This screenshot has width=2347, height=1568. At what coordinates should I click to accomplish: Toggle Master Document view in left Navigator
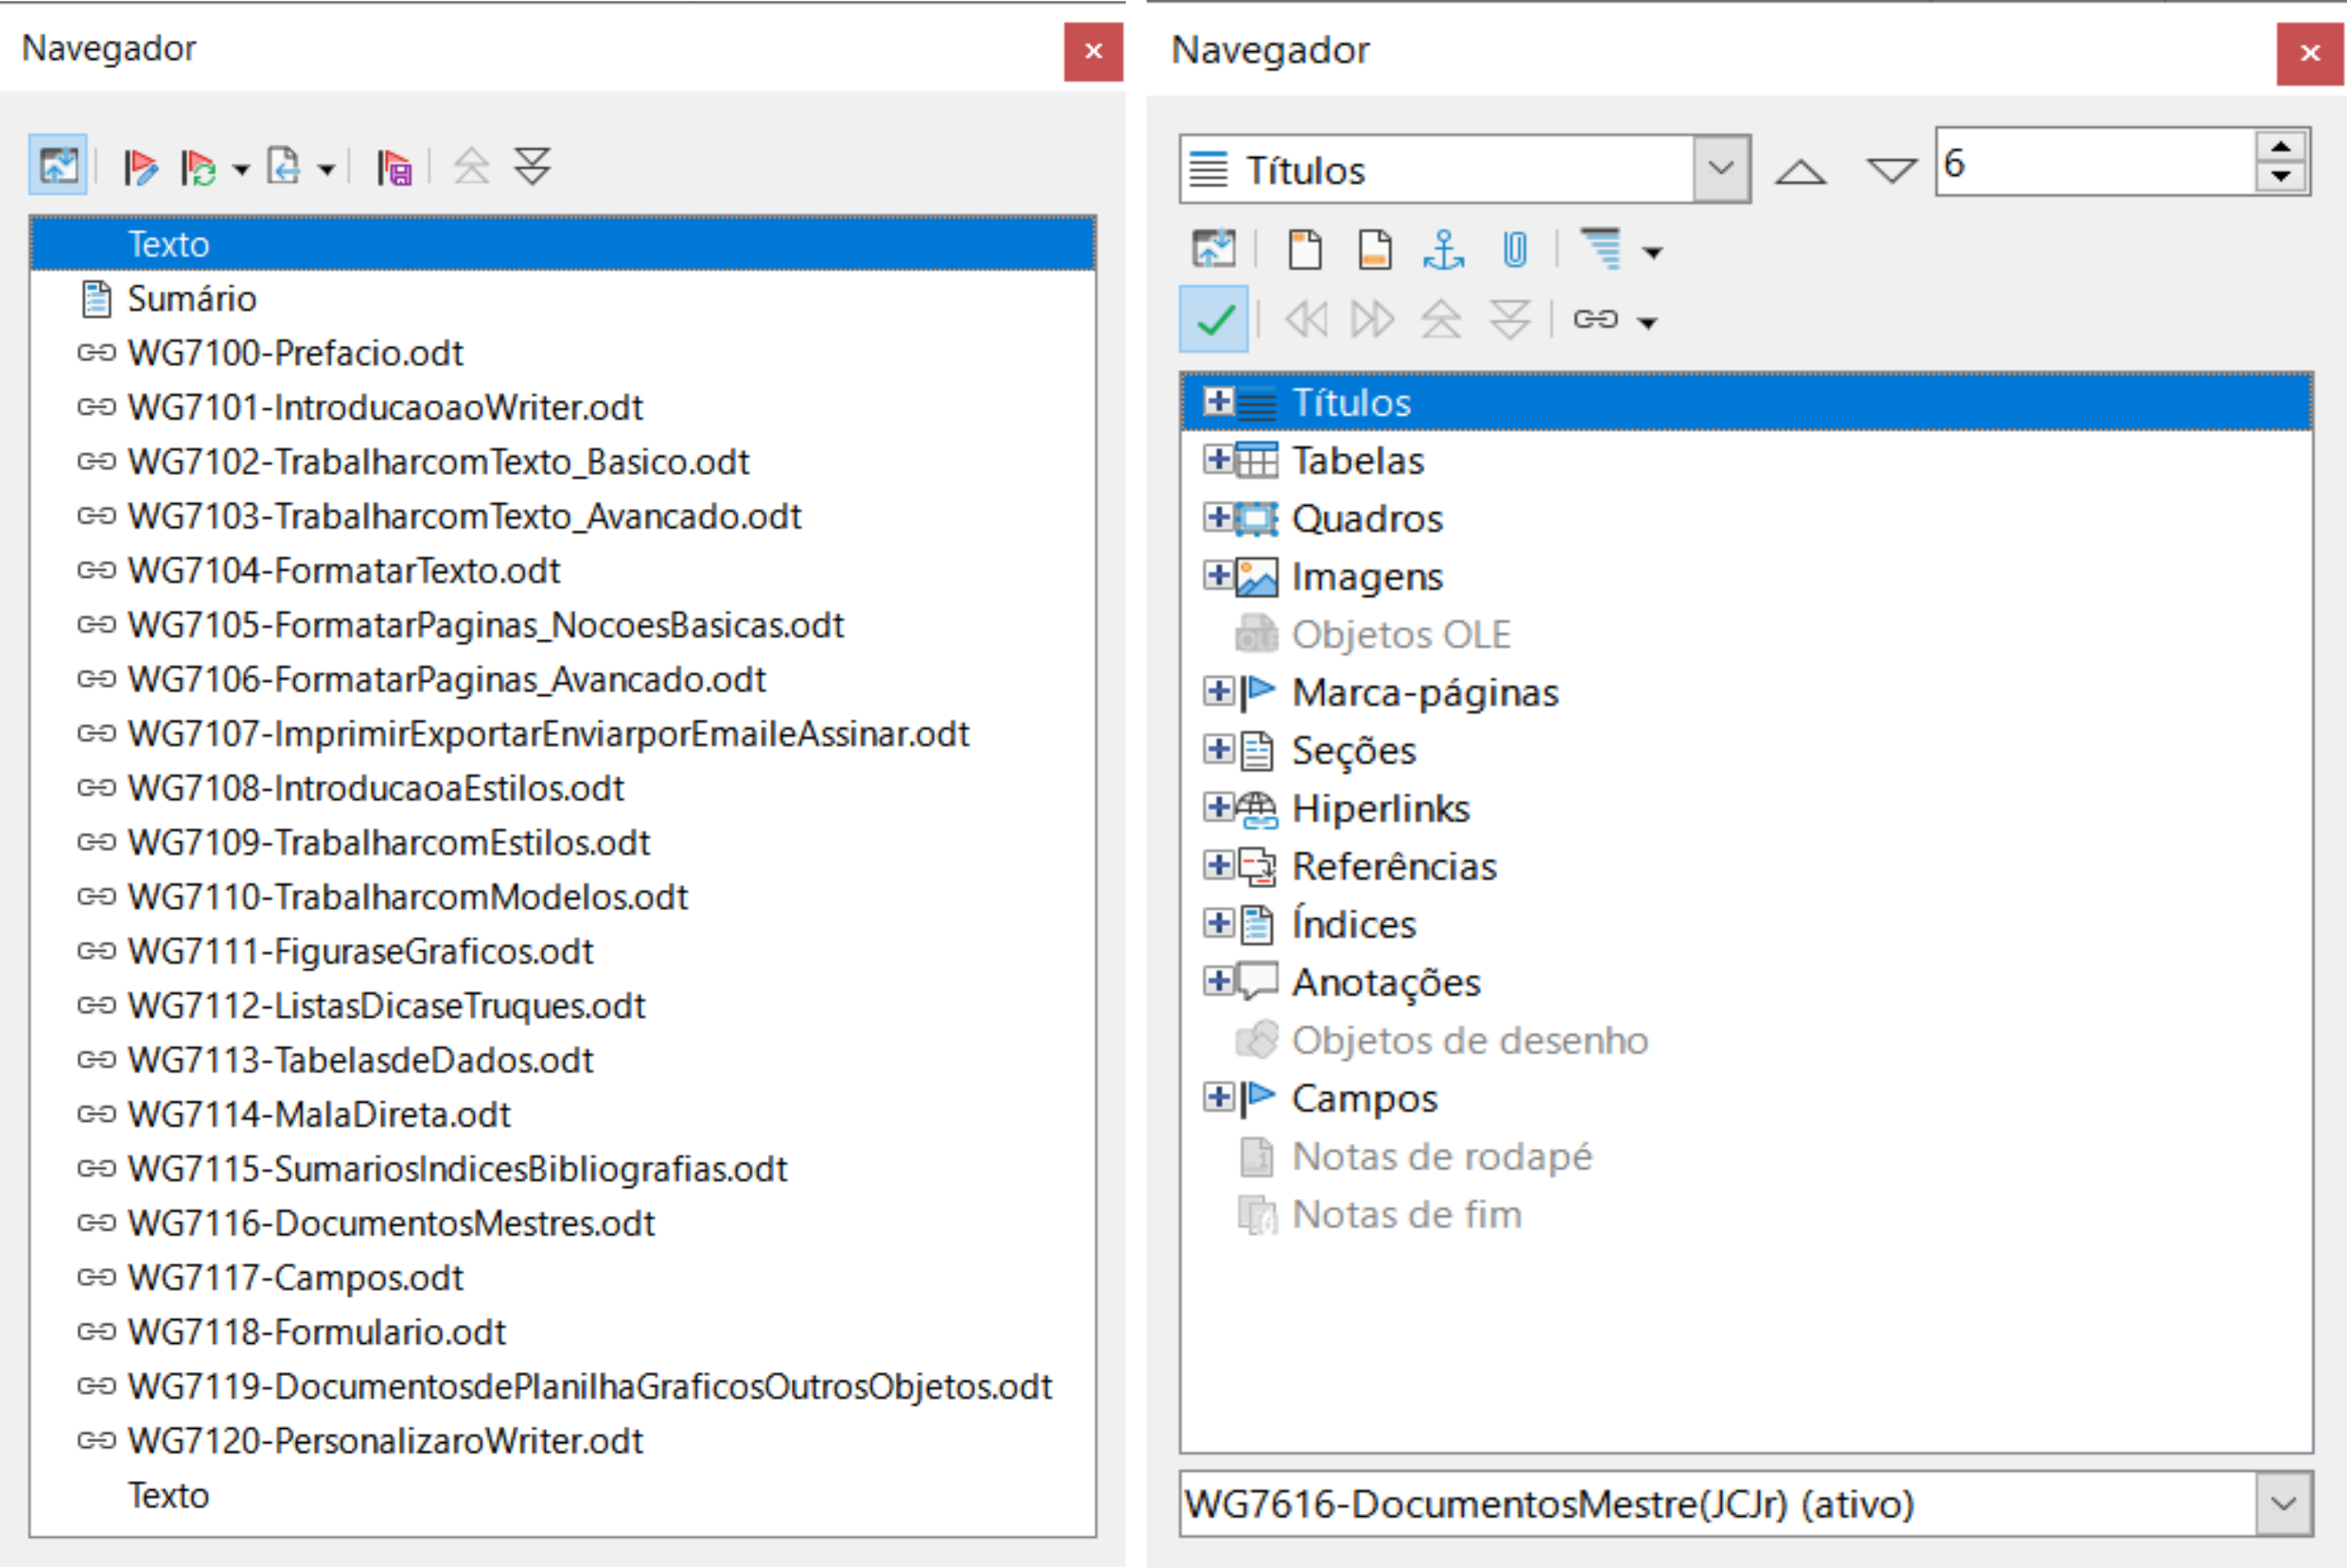point(58,165)
